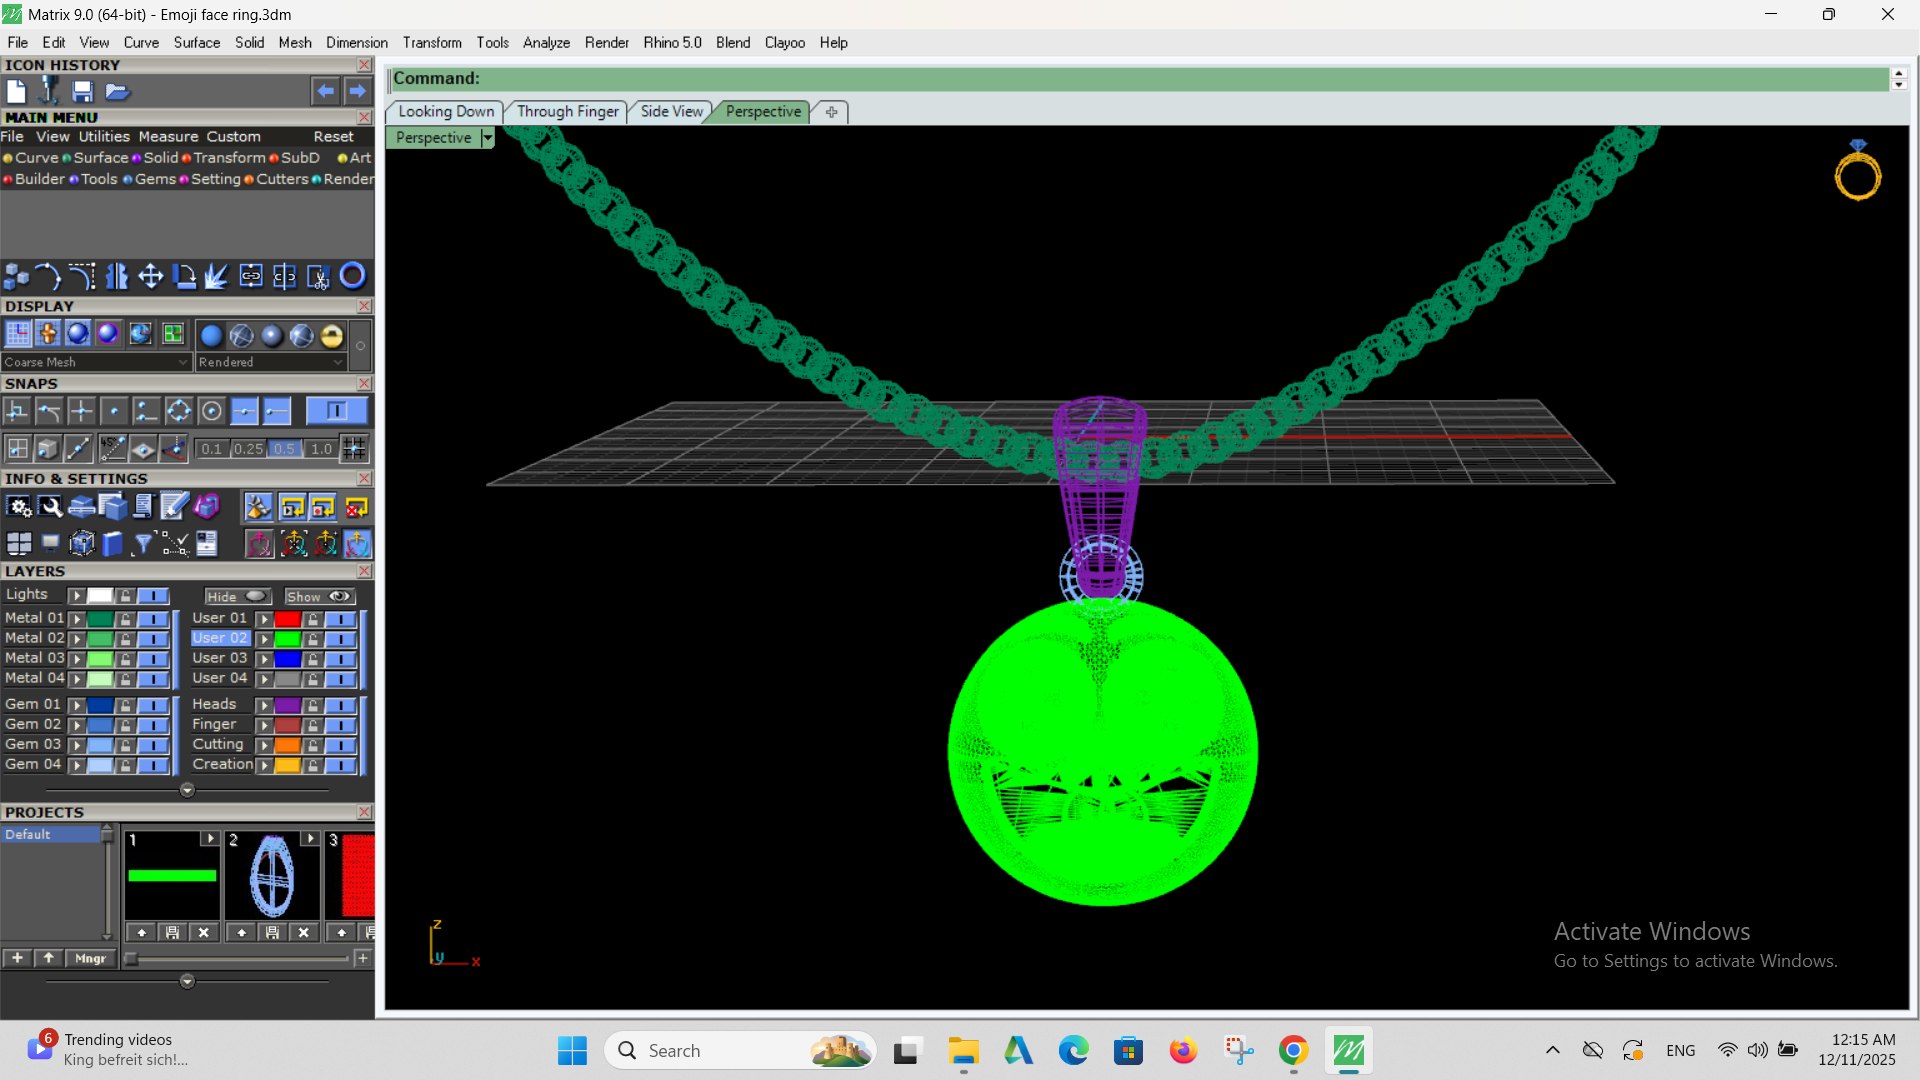
Task: Click Reset in the Main Menu
Action: click(333, 137)
